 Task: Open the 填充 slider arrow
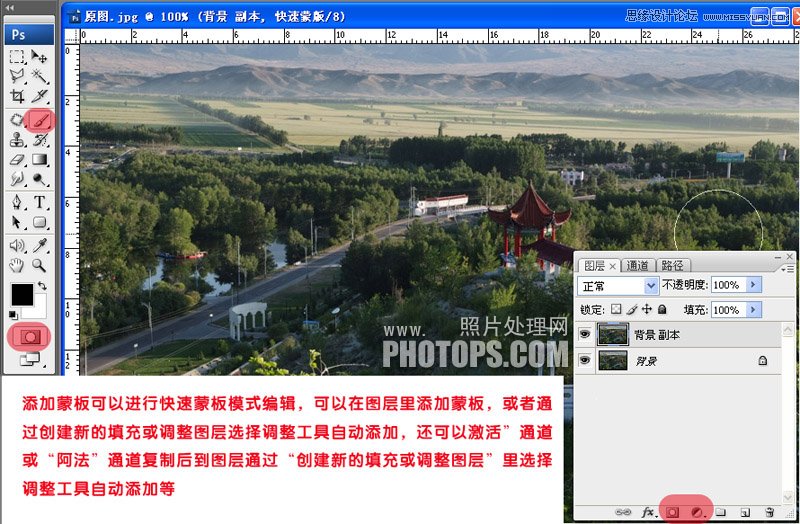click(754, 310)
